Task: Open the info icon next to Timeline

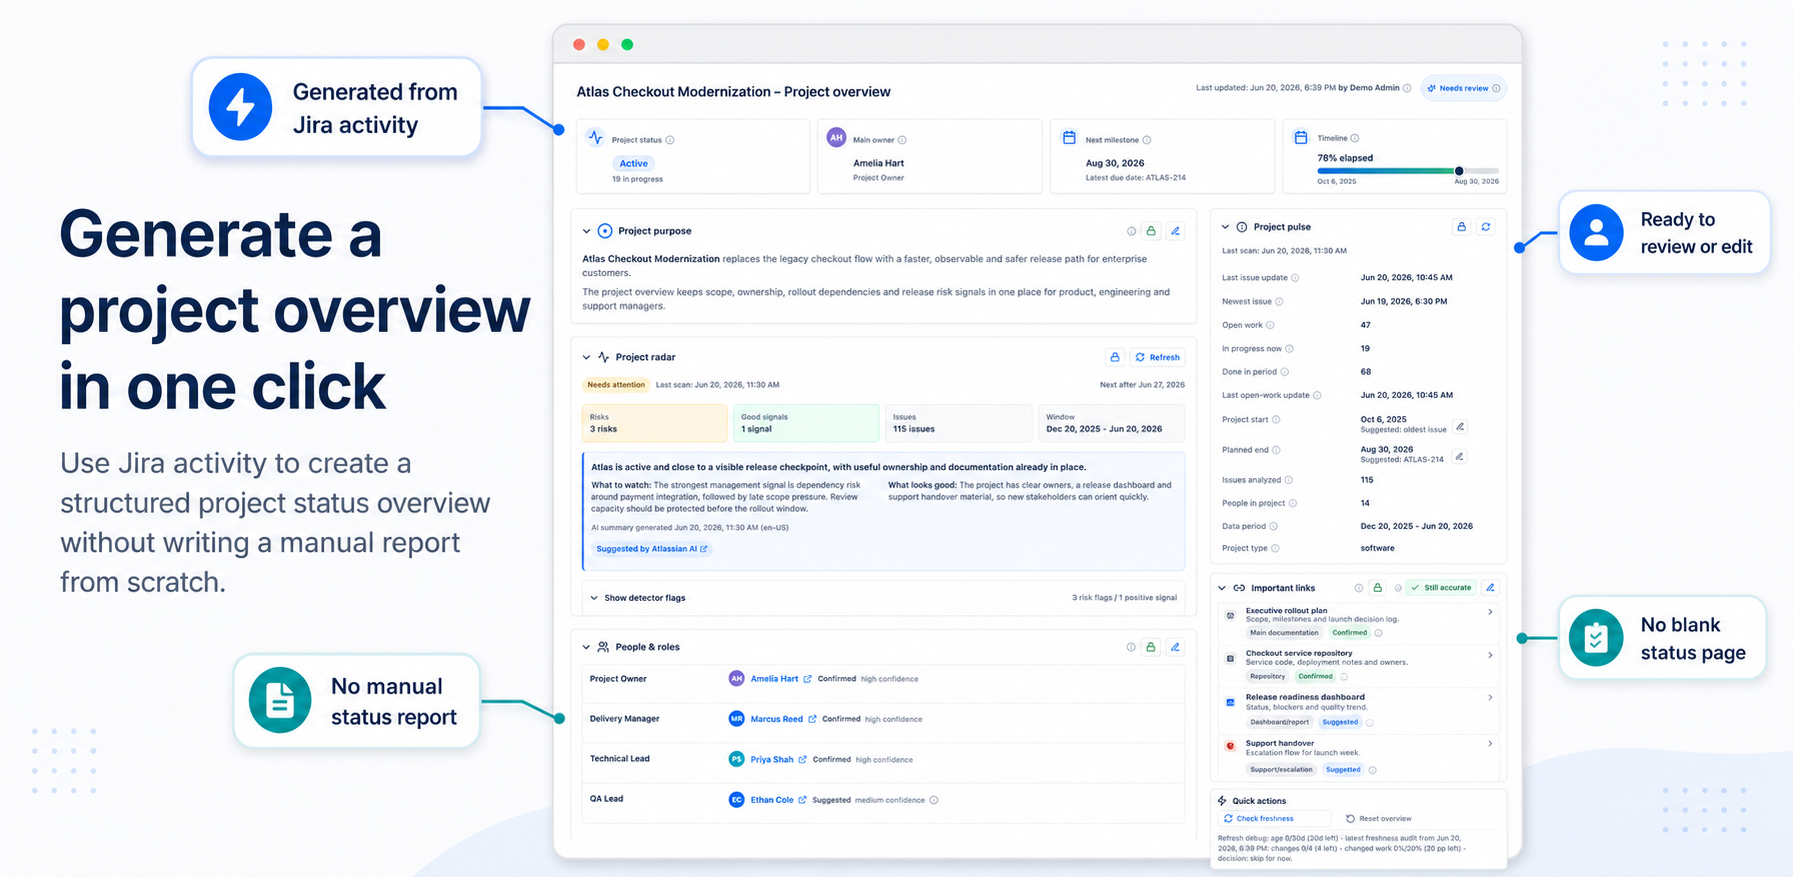Action: click(x=1355, y=138)
